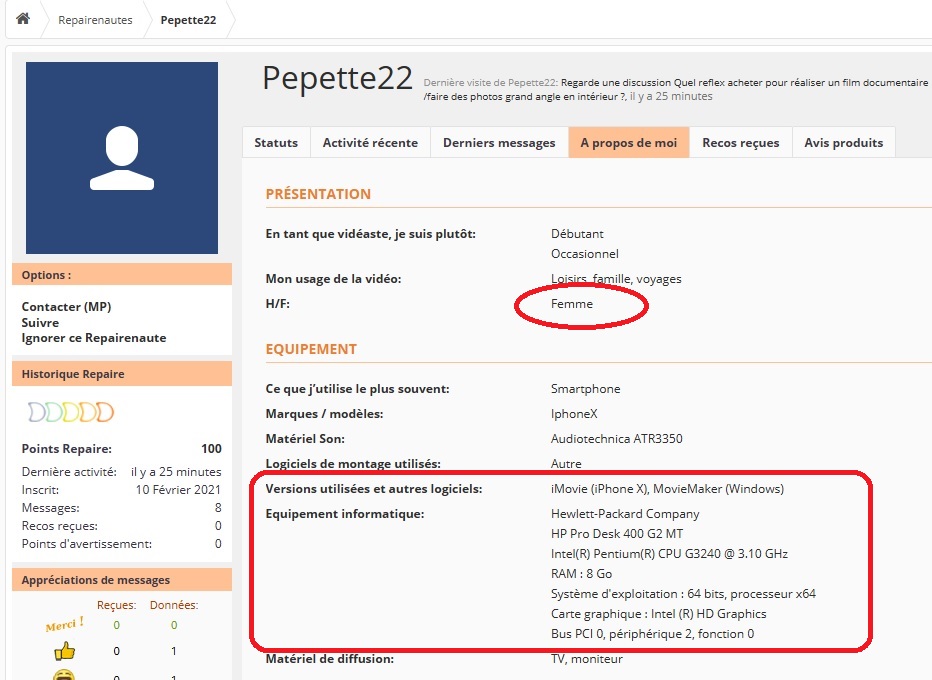Click the Inscrit date 10 Février 2021
This screenshot has height=680, width=932.
click(x=178, y=490)
